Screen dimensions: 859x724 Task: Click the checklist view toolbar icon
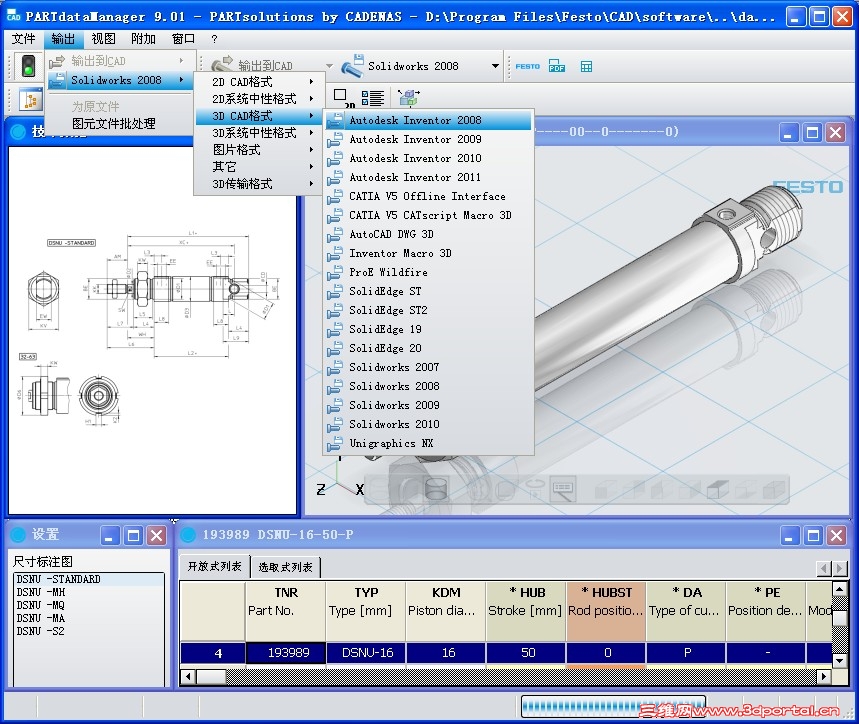click(373, 97)
